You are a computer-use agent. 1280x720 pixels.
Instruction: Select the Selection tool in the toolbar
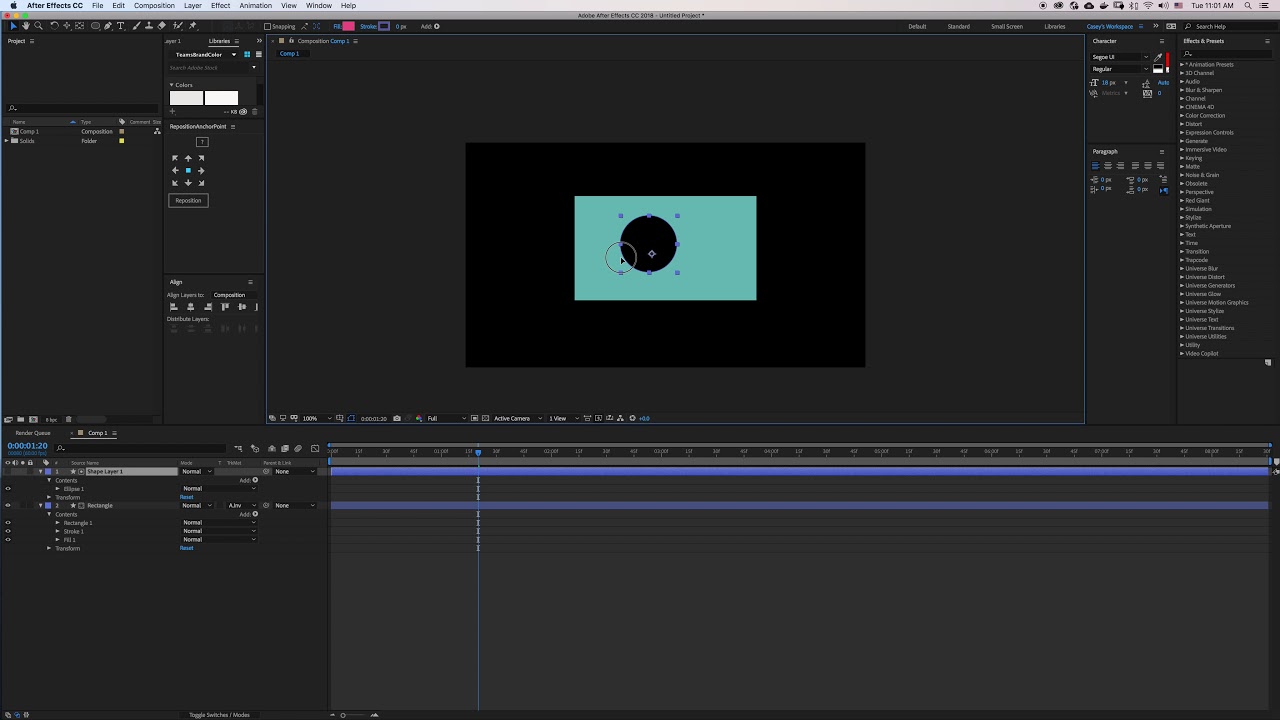[13, 26]
